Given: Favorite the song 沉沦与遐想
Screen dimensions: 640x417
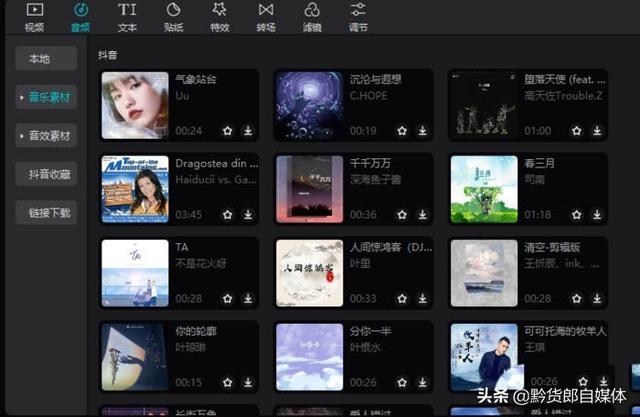Looking at the screenshot, I should click(x=402, y=131).
